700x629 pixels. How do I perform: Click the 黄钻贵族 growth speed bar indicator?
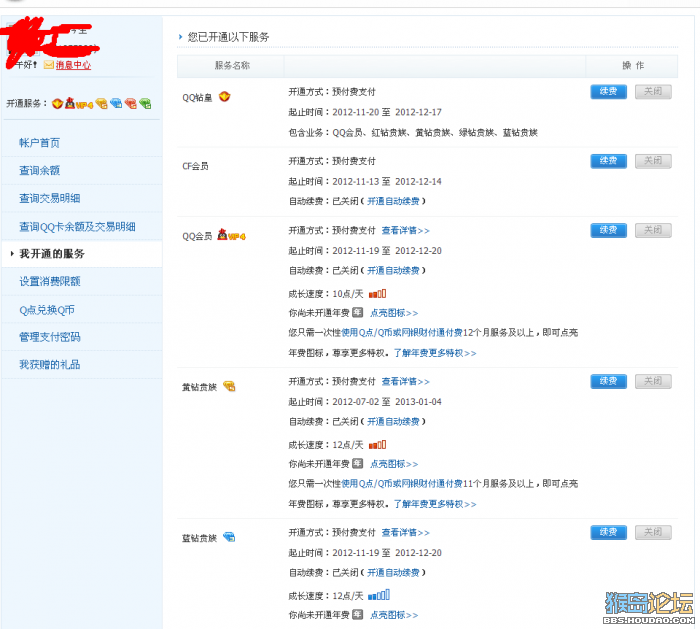[377, 445]
